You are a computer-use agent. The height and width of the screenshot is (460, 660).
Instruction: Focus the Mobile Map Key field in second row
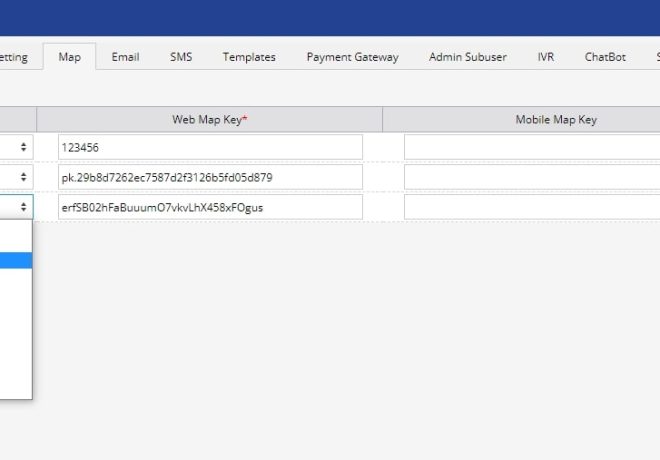pos(531,177)
